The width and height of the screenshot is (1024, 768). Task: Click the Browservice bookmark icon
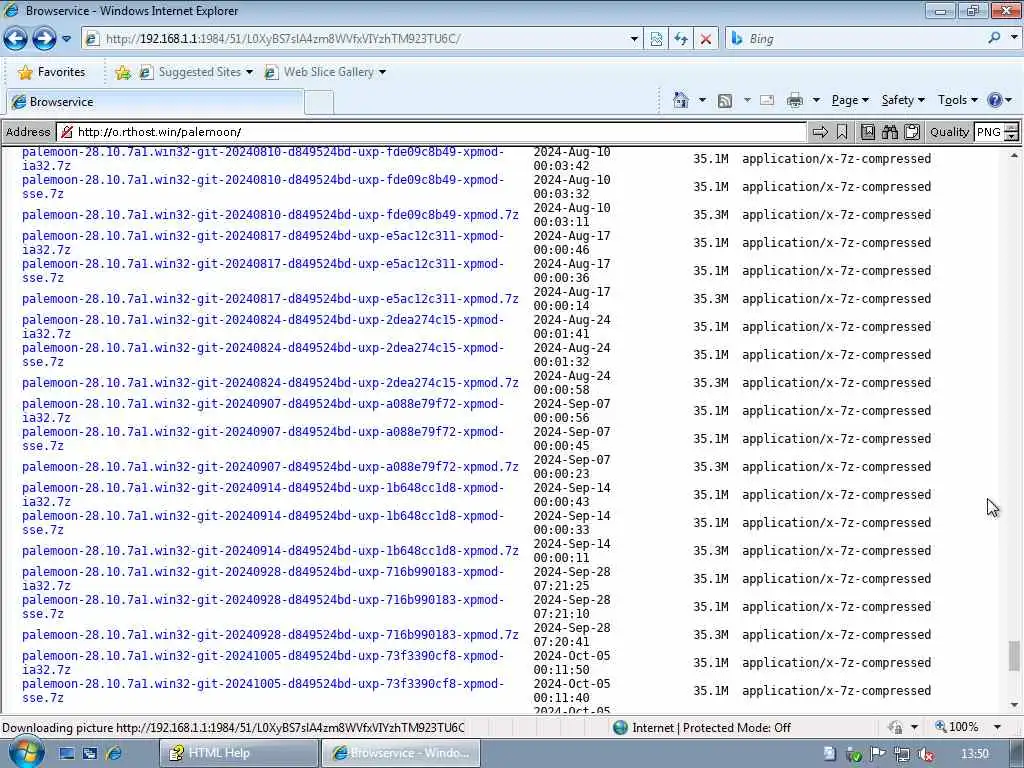click(842, 132)
